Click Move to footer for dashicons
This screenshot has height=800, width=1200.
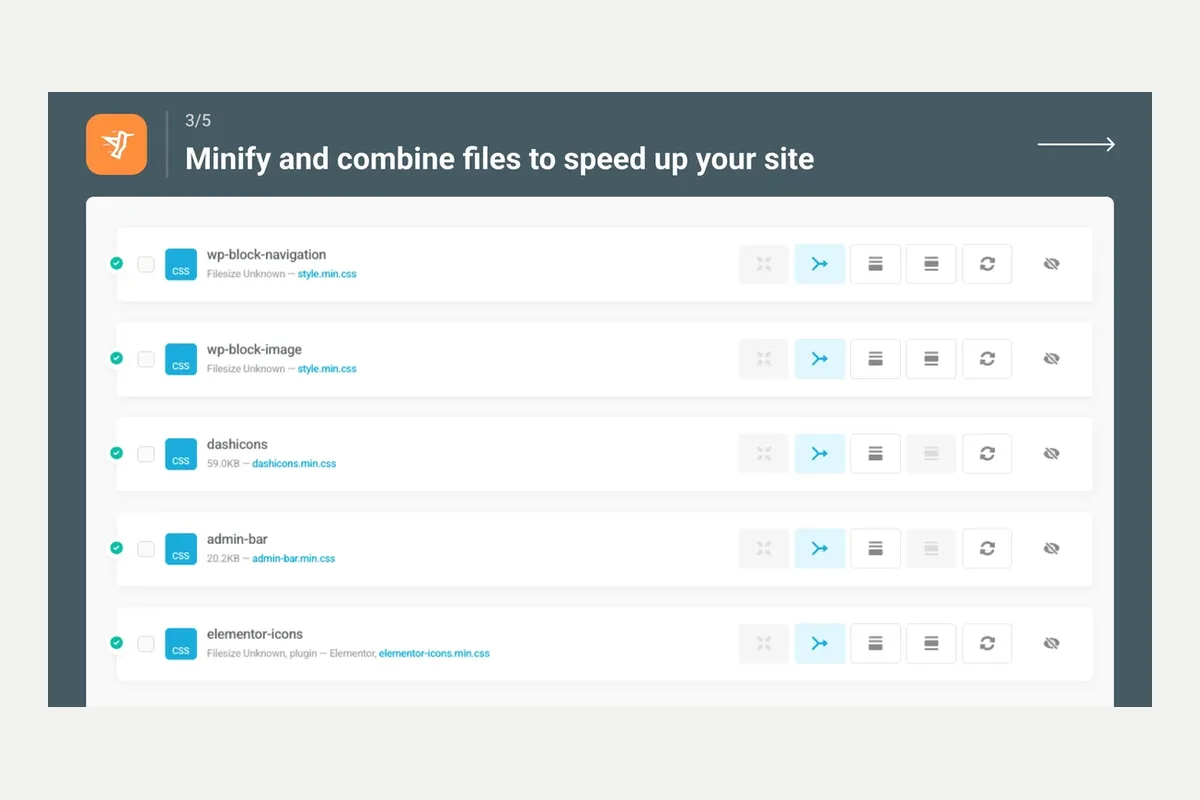[876, 454]
